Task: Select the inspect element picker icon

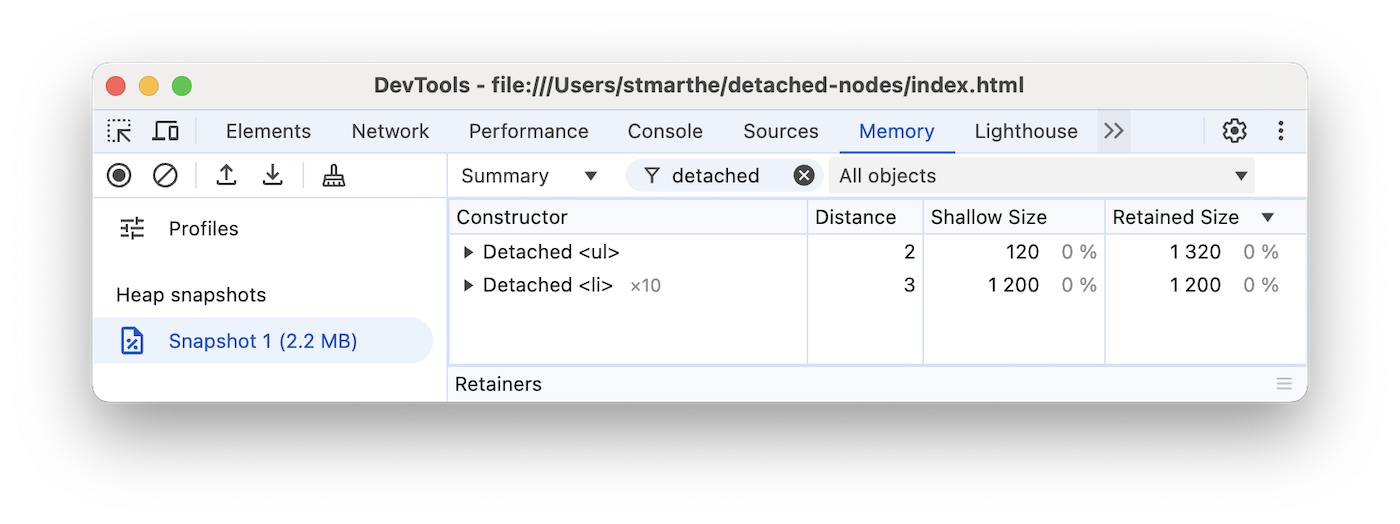Action: [120, 131]
